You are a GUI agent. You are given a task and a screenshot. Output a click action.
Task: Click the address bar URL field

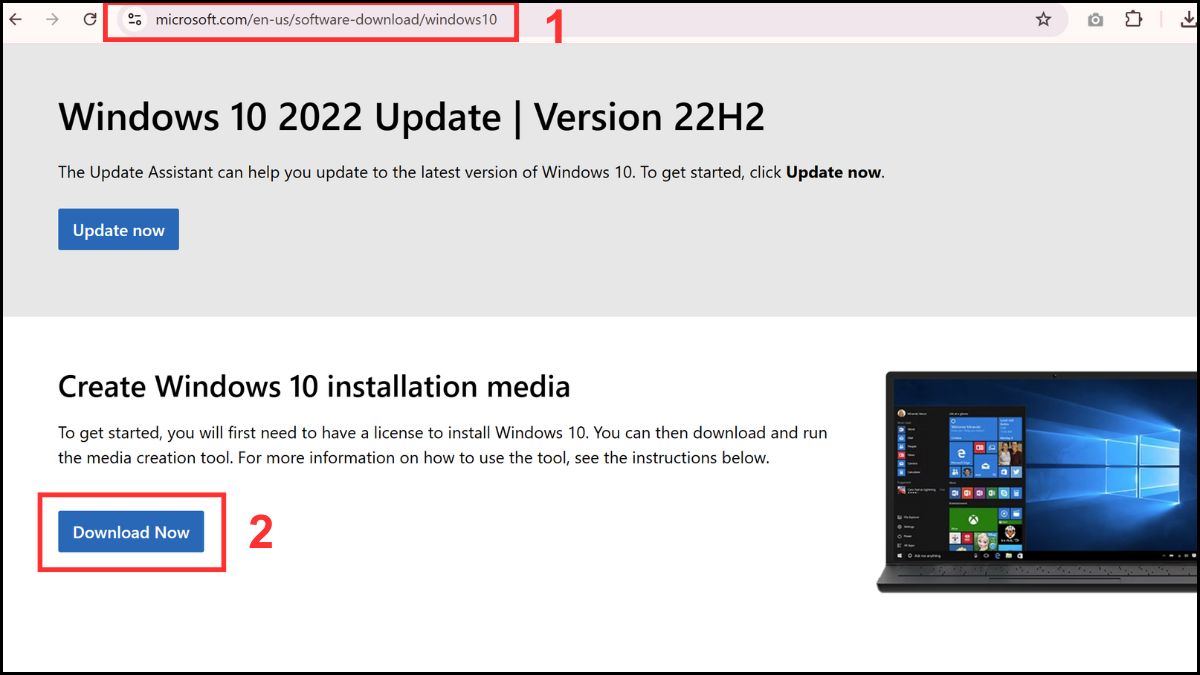click(590, 19)
